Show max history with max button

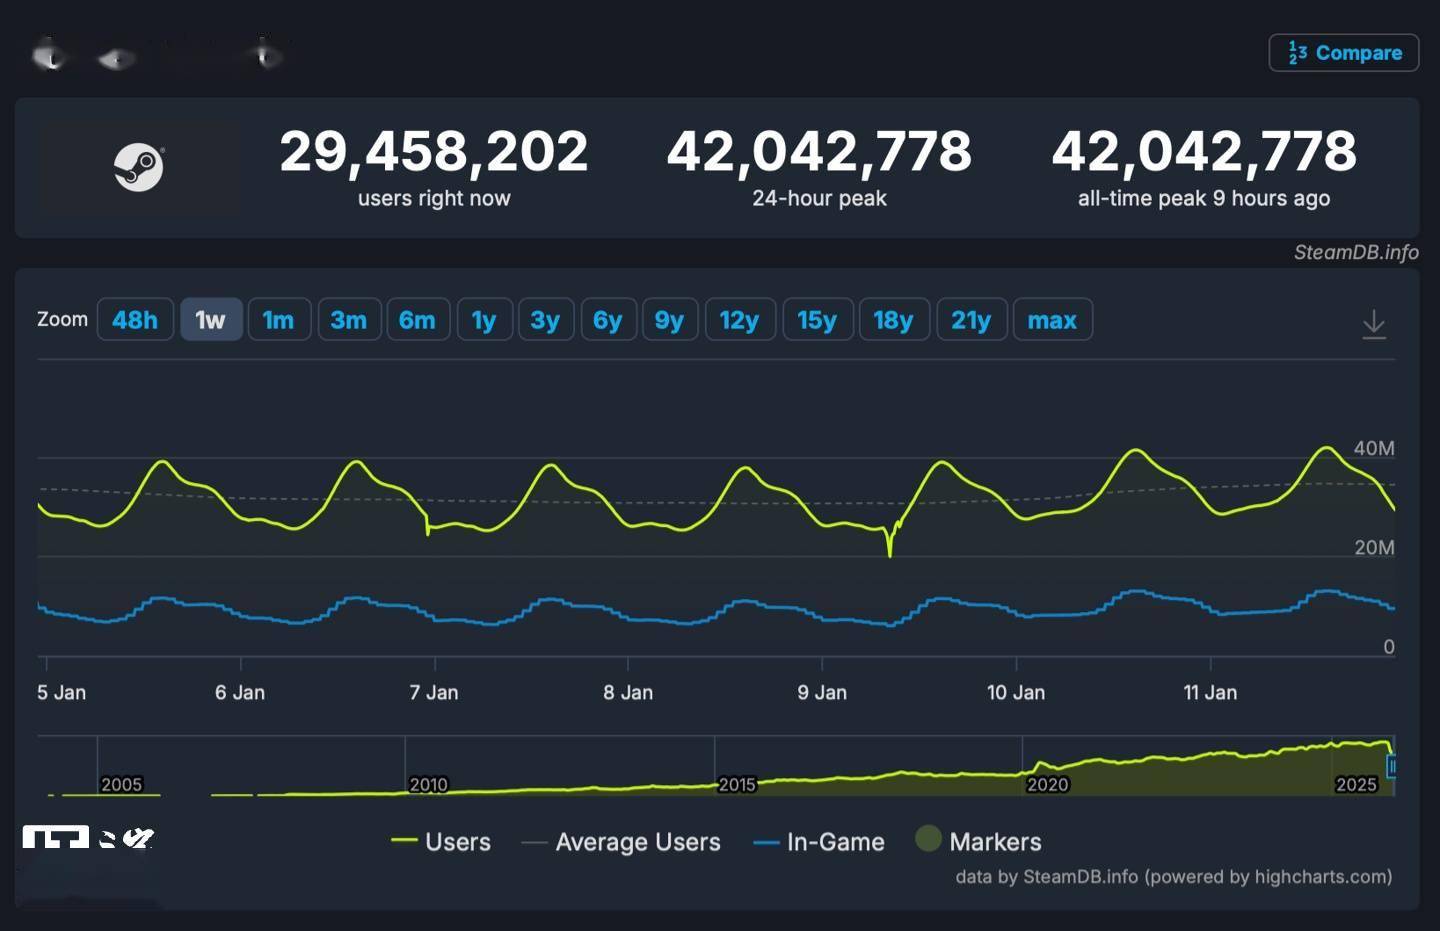(1052, 320)
